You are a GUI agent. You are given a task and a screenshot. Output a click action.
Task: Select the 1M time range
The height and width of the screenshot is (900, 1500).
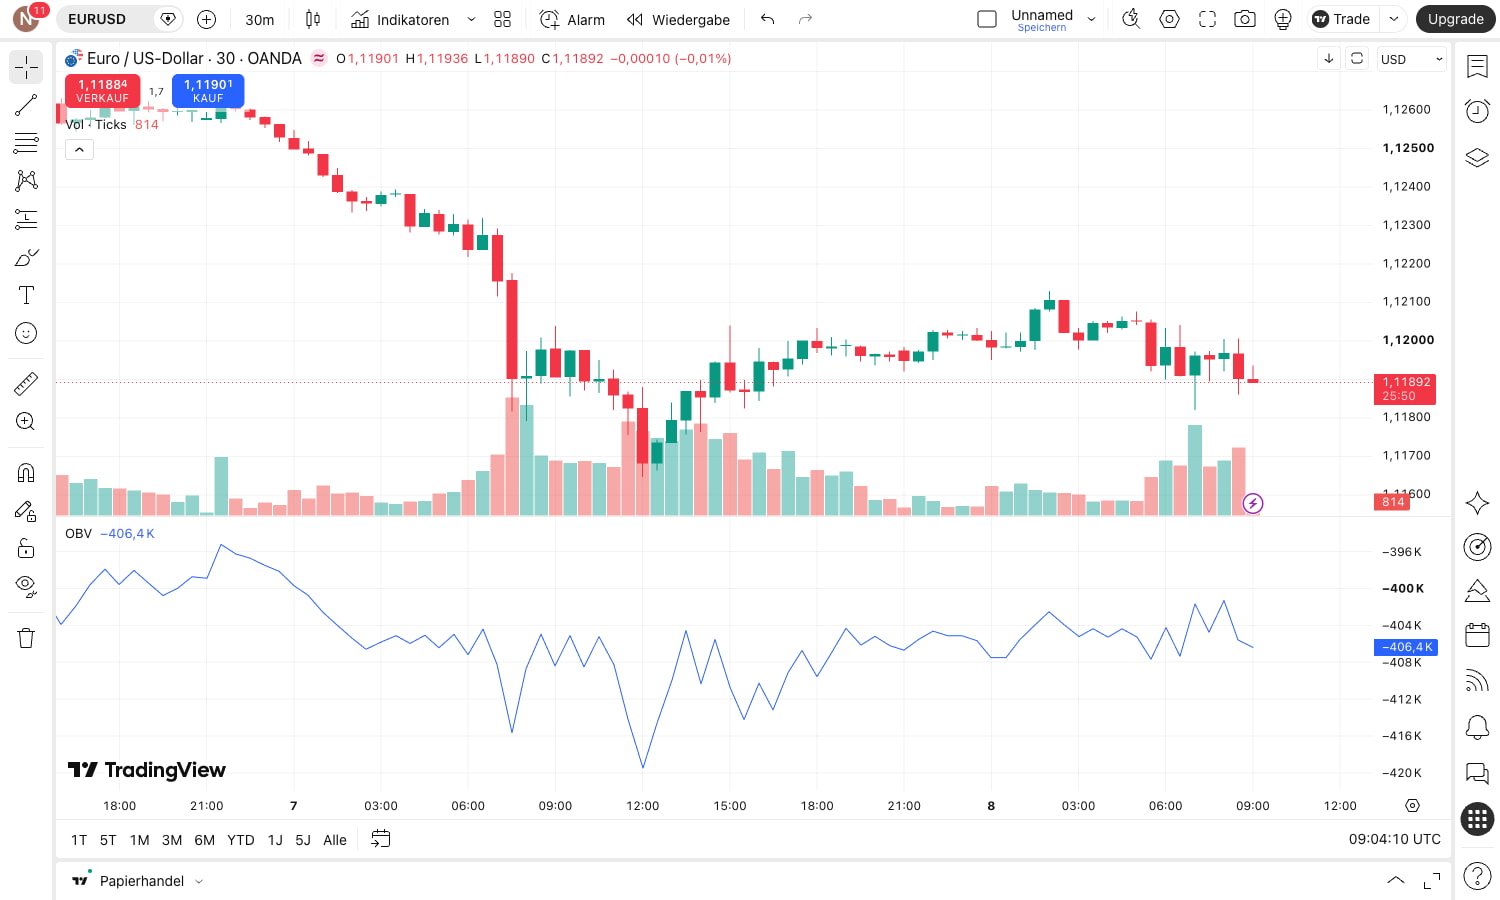coord(140,840)
